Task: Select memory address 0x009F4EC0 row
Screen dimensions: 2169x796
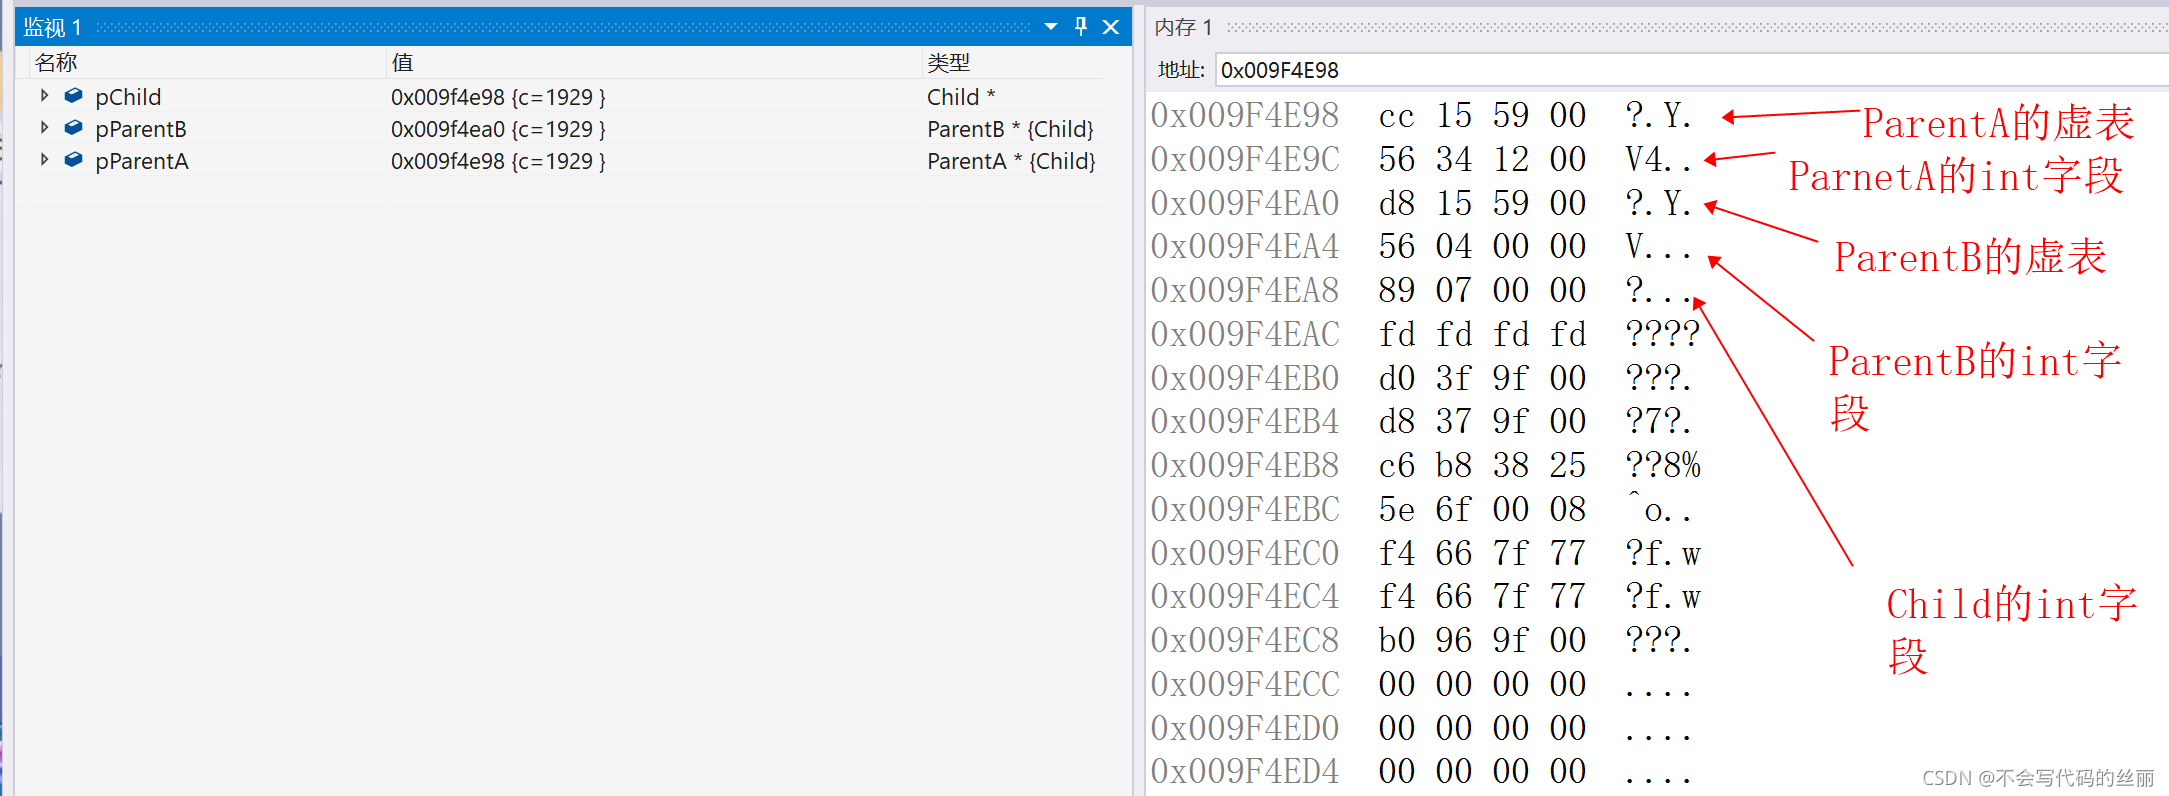Action: pos(1425,553)
